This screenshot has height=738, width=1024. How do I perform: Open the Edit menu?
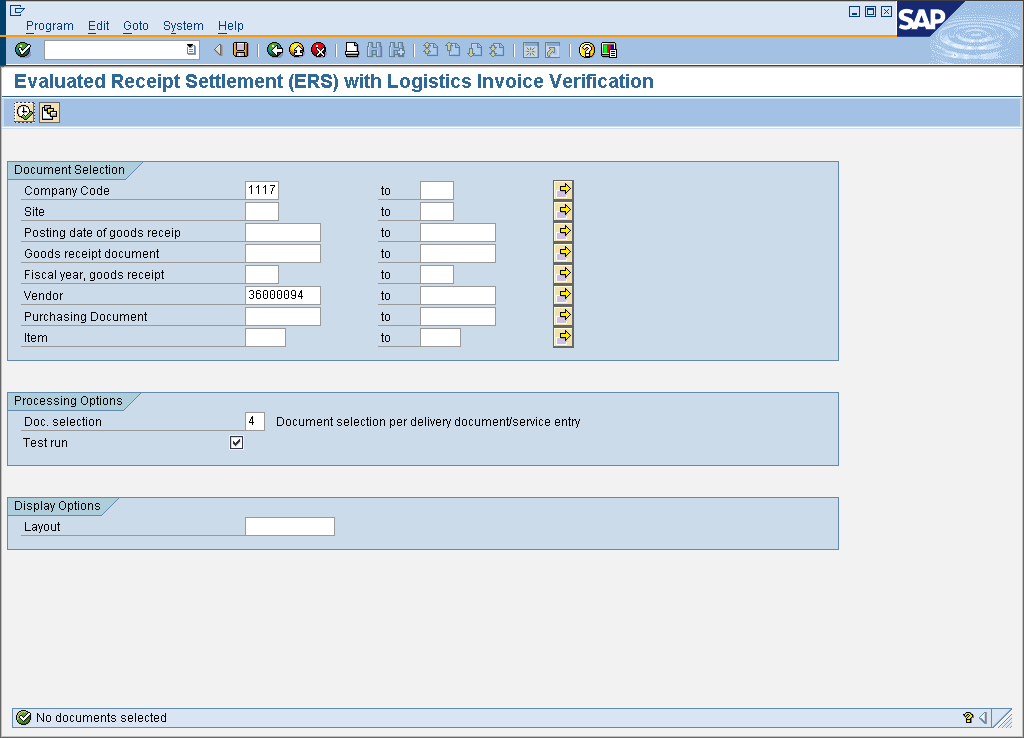click(x=99, y=25)
